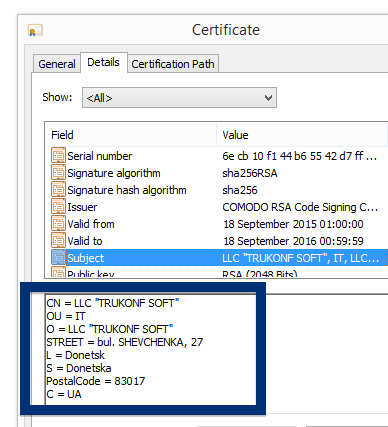Click the S = Donetska line
This screenshot has width=388, height=427.
click(x=79, y=368)
